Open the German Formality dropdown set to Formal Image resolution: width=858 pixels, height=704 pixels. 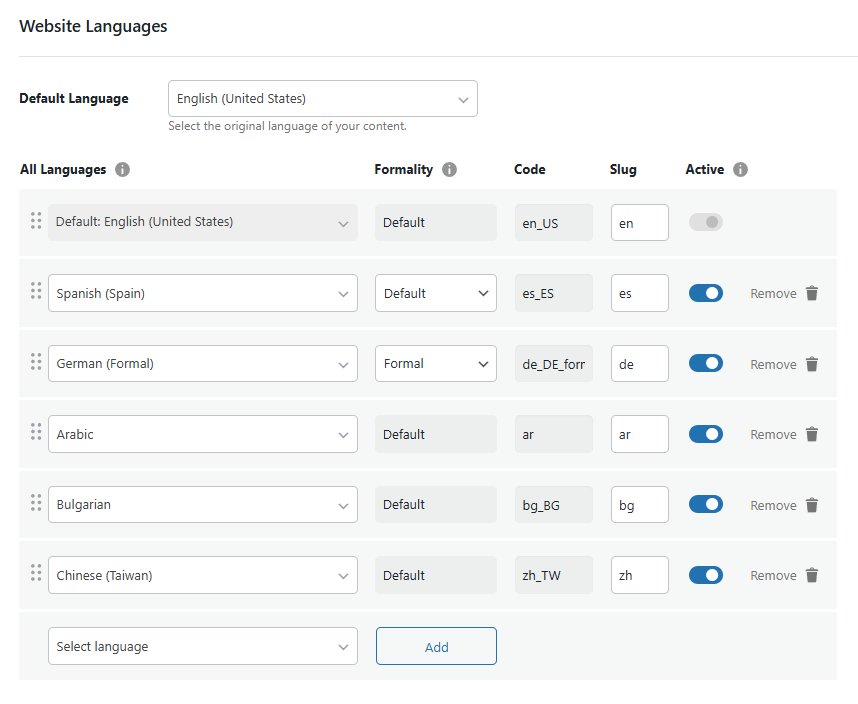pos(436,364)
